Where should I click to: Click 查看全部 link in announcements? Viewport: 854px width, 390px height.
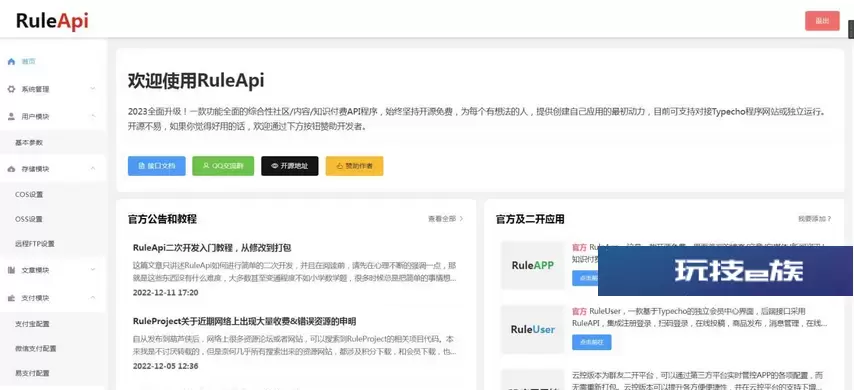tap(446, 219)
